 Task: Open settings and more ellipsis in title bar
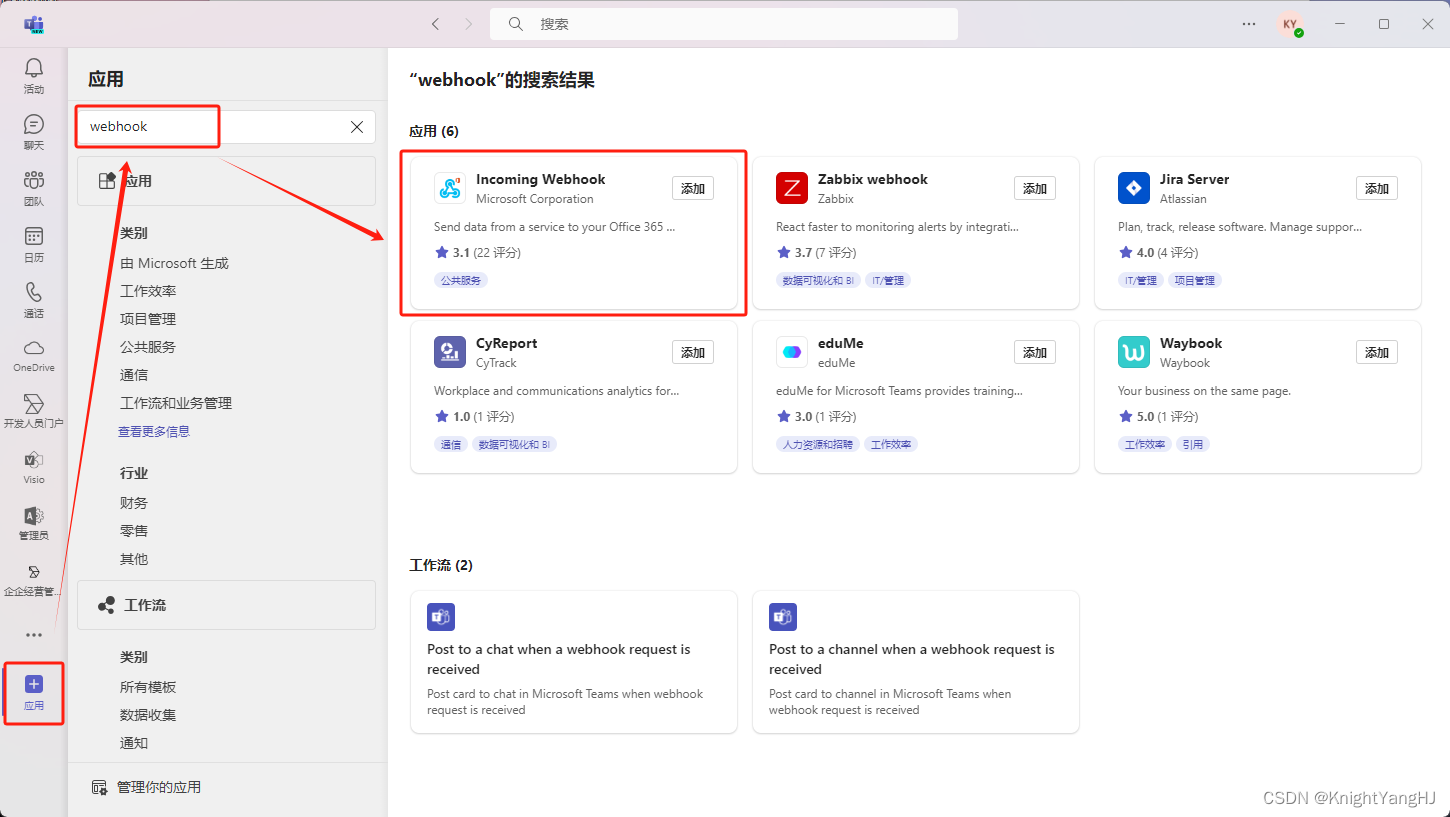1249,24
